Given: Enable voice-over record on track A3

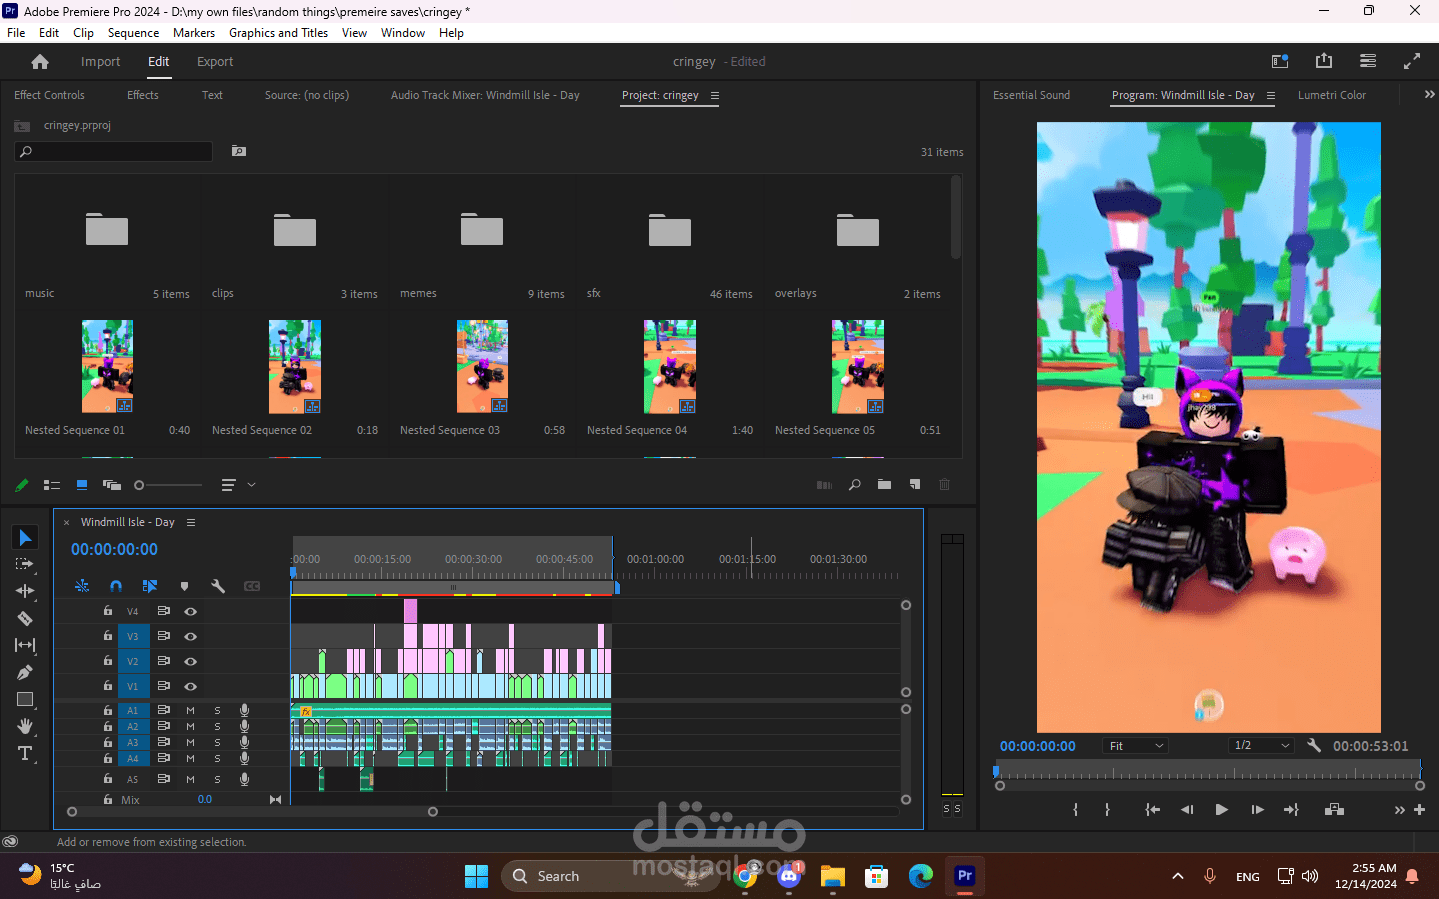Looking at the screenshot, I should click(244, 742).
